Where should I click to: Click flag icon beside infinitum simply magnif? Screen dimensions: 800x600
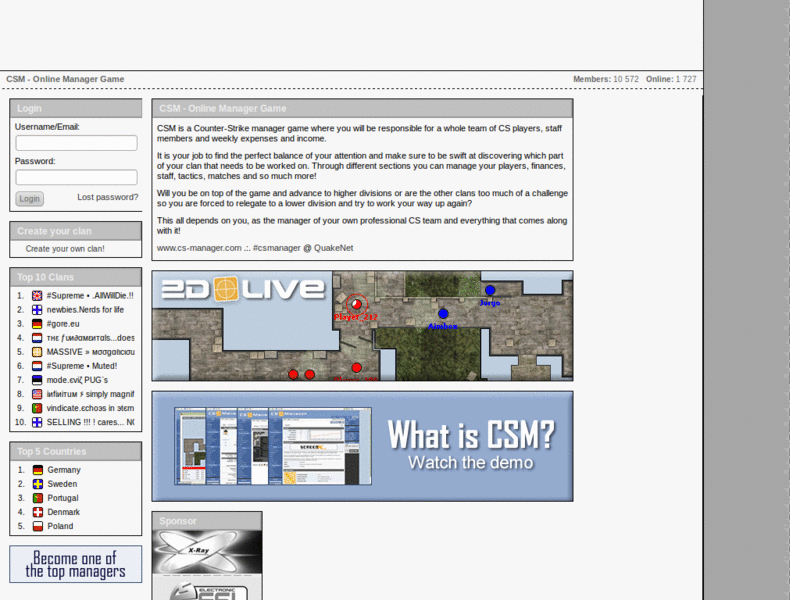pyautogui.click(x=37, y=394)
